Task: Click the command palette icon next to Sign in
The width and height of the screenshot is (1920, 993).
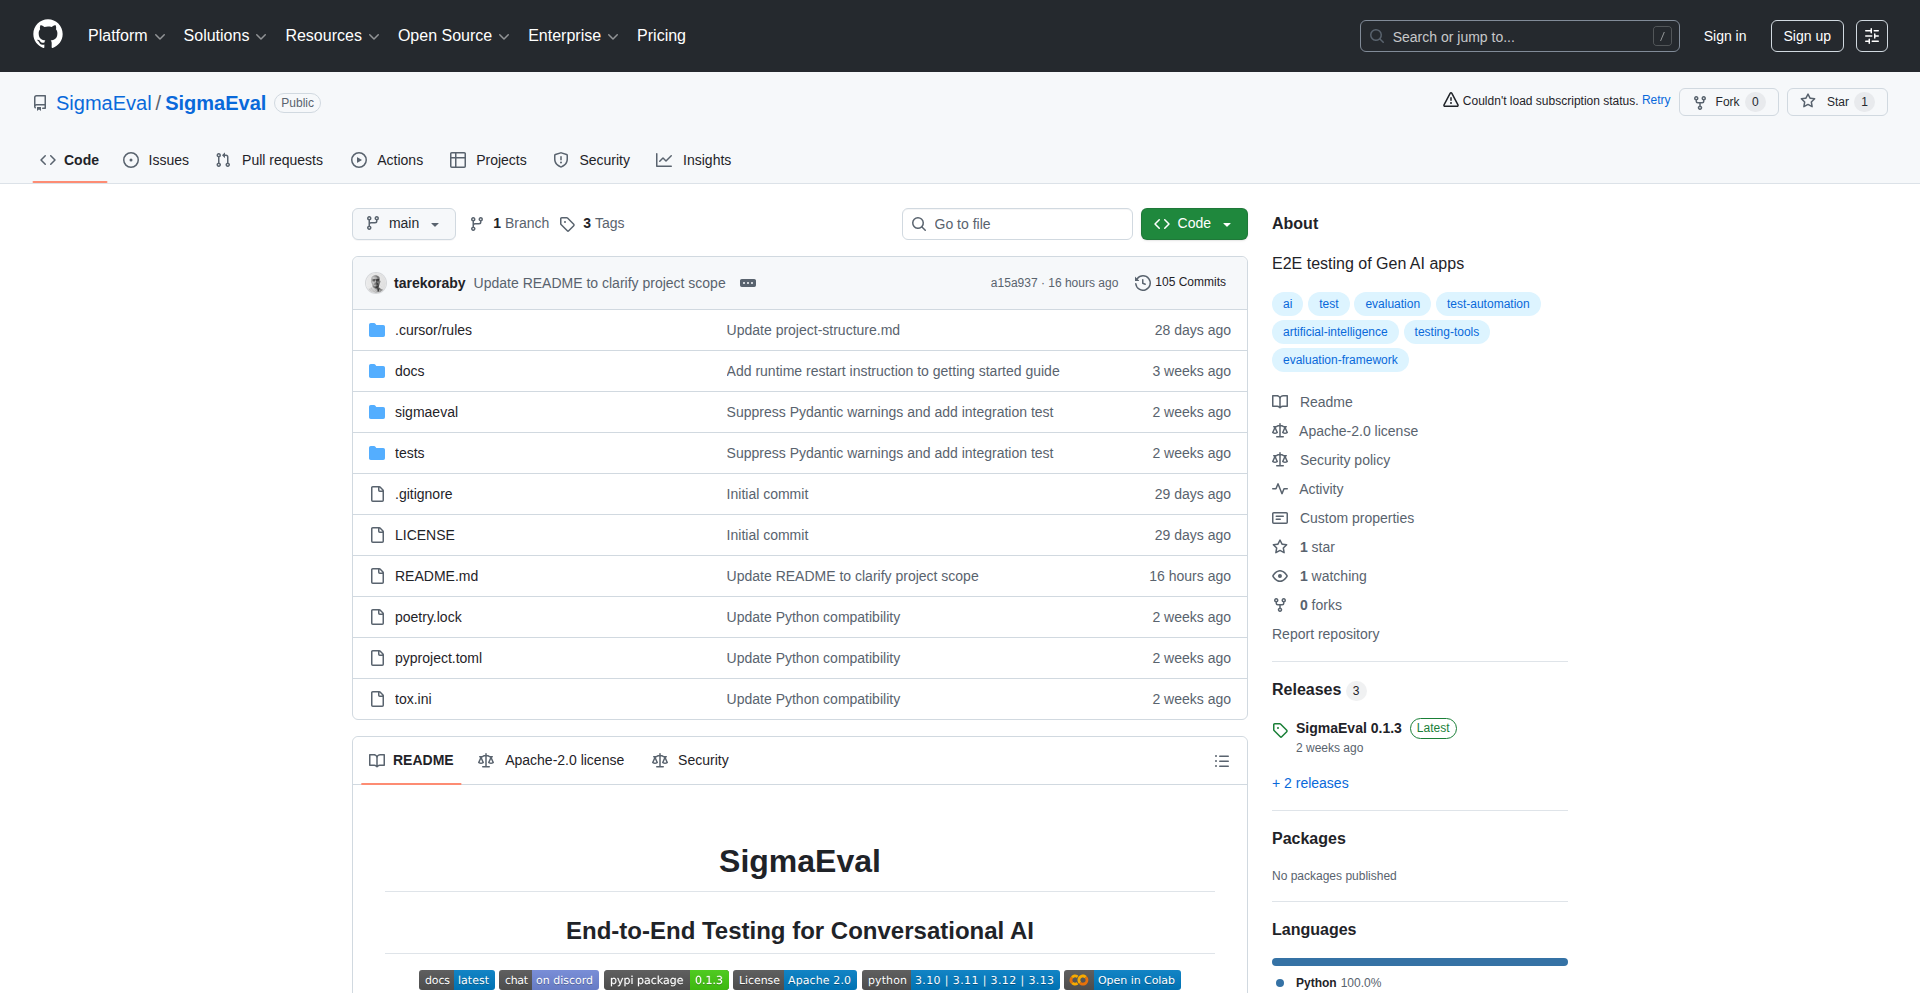Action: (1872, 36)
